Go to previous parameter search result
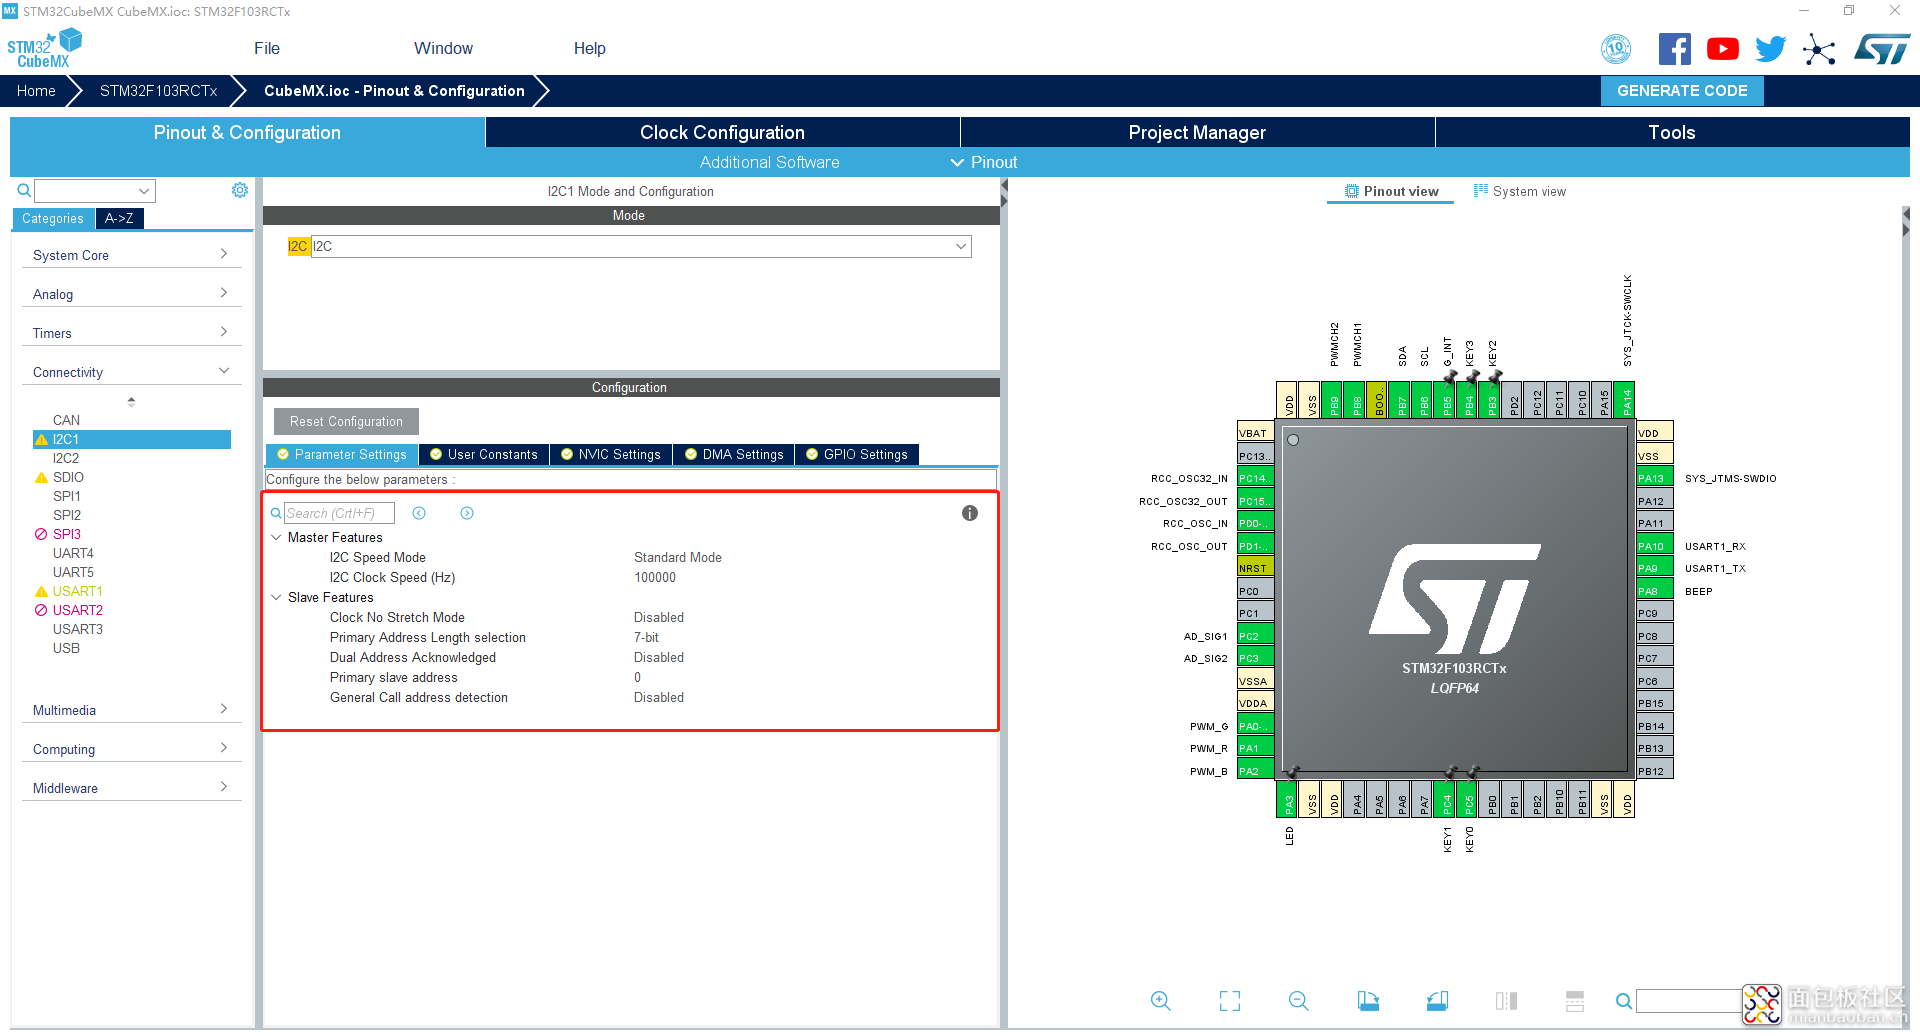The image size is (1920, 1036). tap(419, 513)
